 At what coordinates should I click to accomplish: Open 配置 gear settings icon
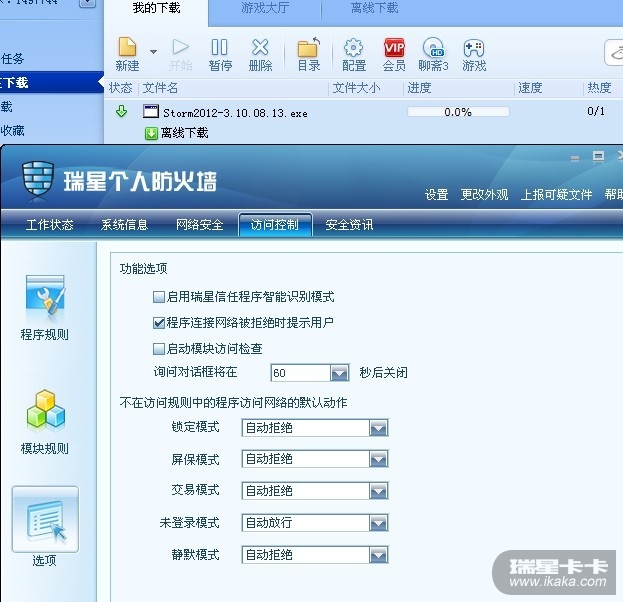pos(353,48)
